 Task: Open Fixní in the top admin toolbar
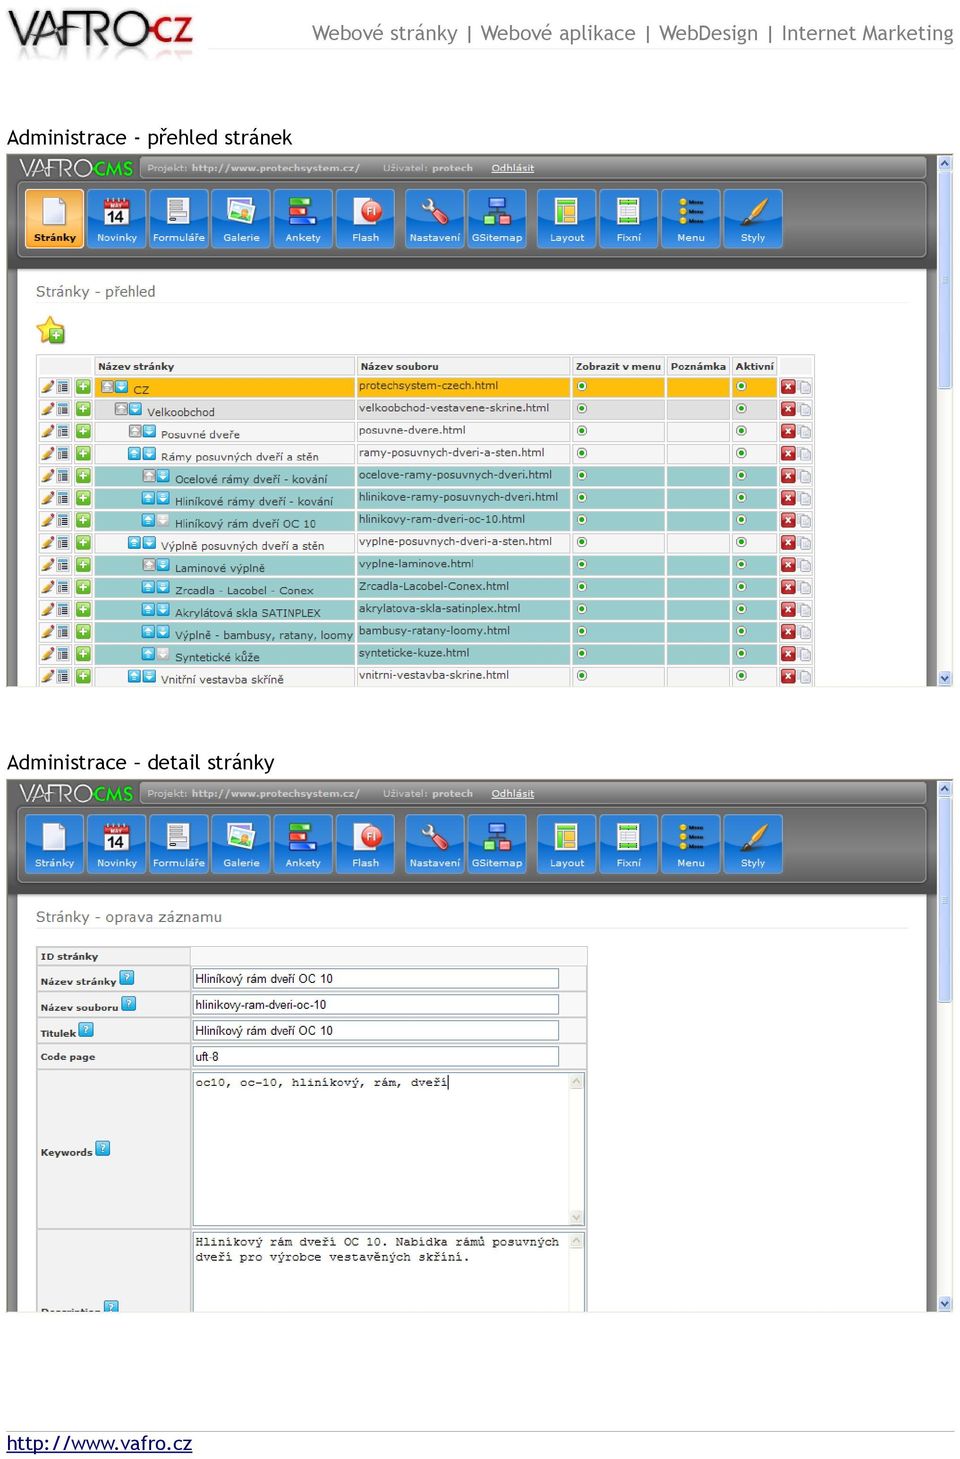(629, 219)
